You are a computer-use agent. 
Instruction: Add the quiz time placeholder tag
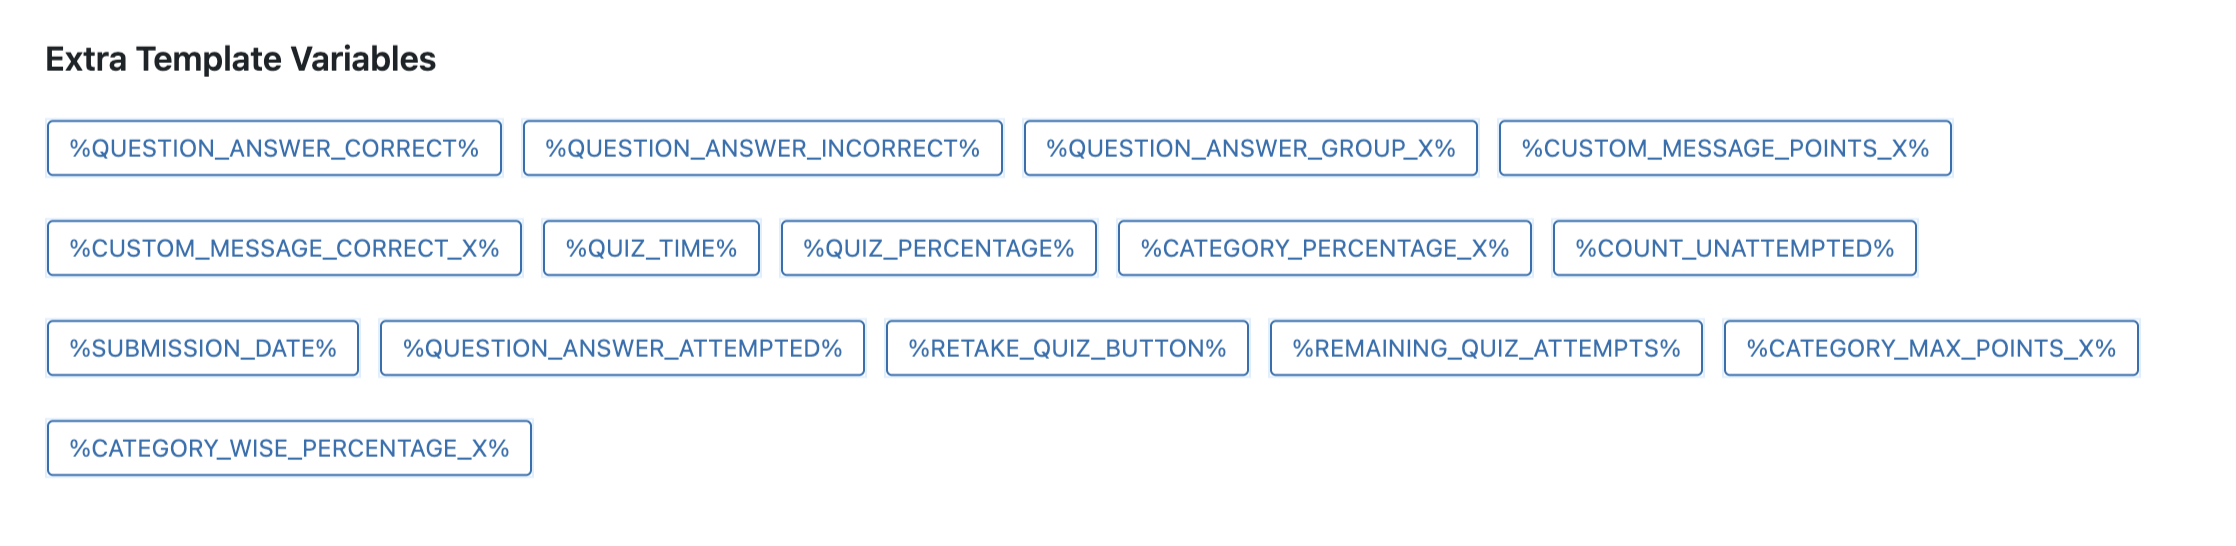tap(651, 249)
